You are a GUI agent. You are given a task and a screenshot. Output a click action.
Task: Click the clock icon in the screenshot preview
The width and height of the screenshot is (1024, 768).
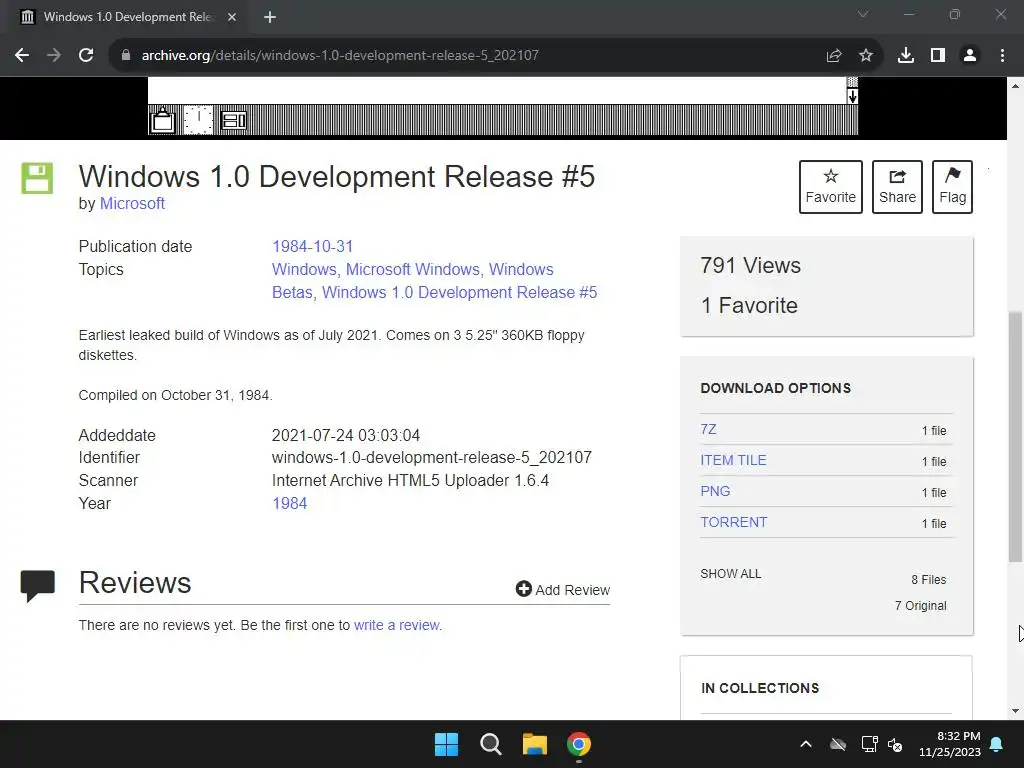[198, 120]
